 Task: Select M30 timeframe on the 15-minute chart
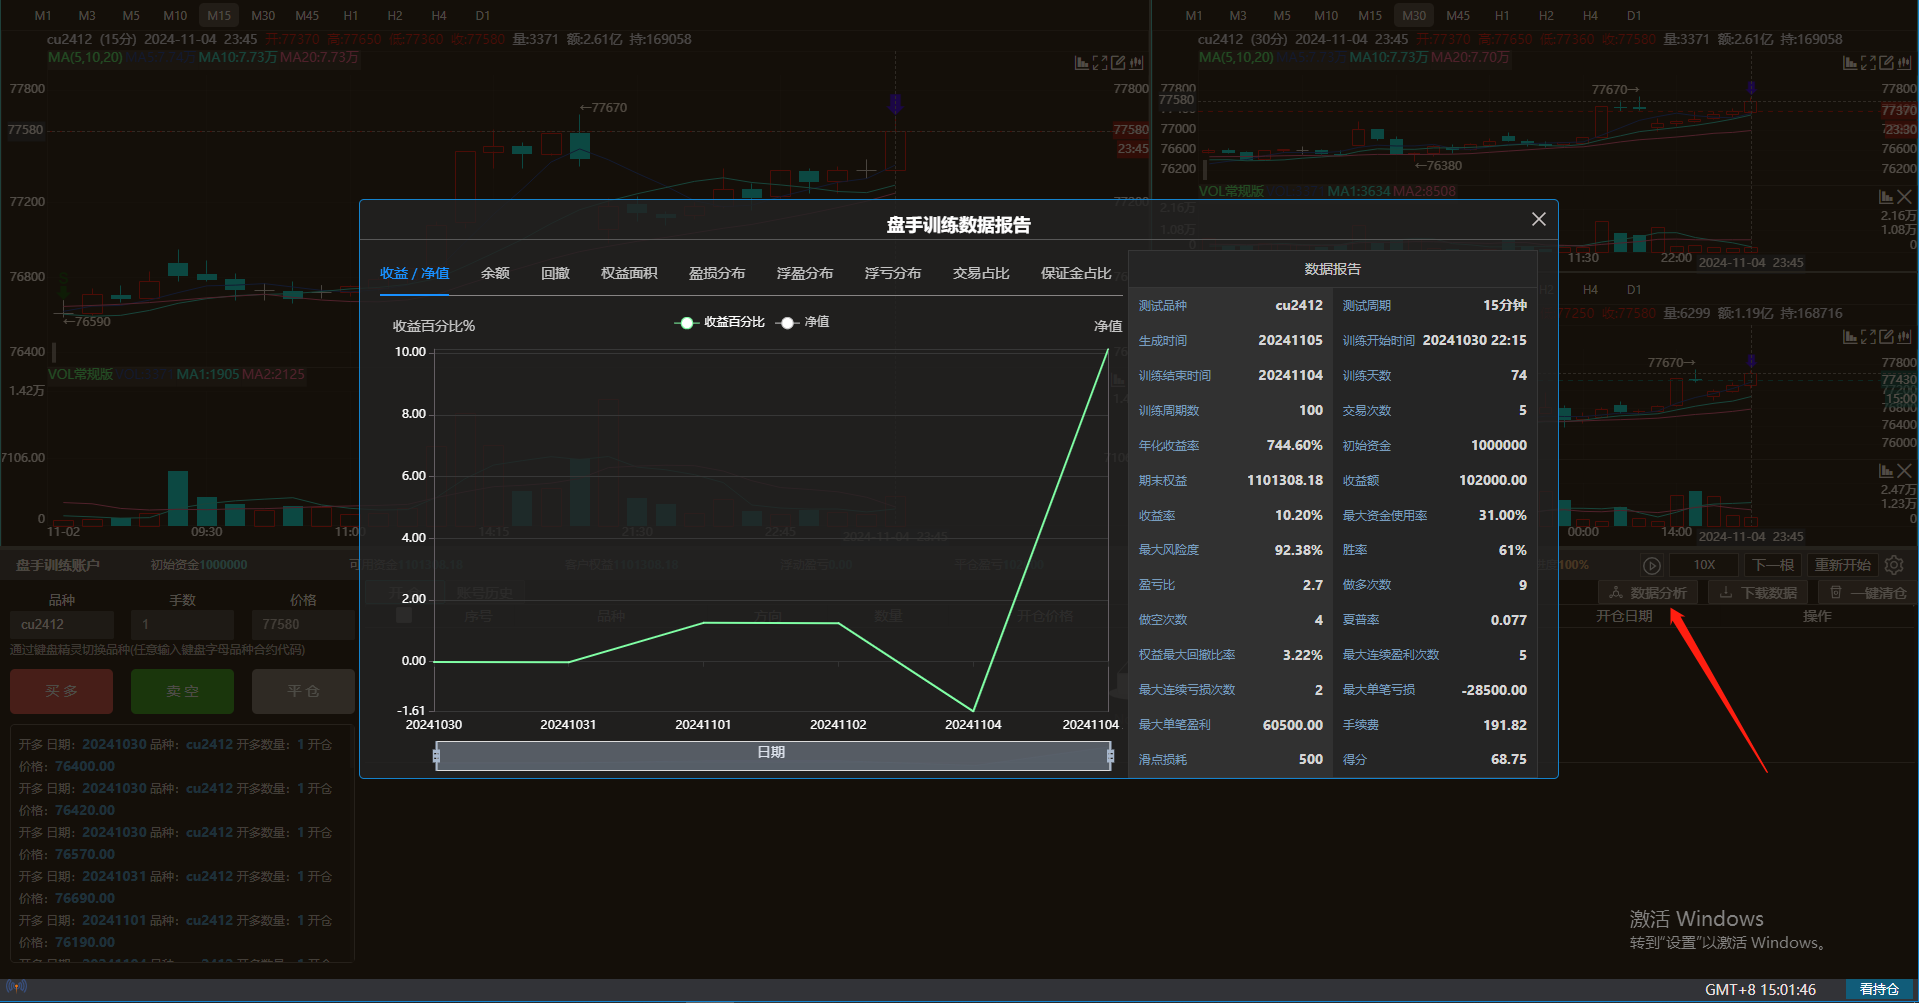click(263, 15)
